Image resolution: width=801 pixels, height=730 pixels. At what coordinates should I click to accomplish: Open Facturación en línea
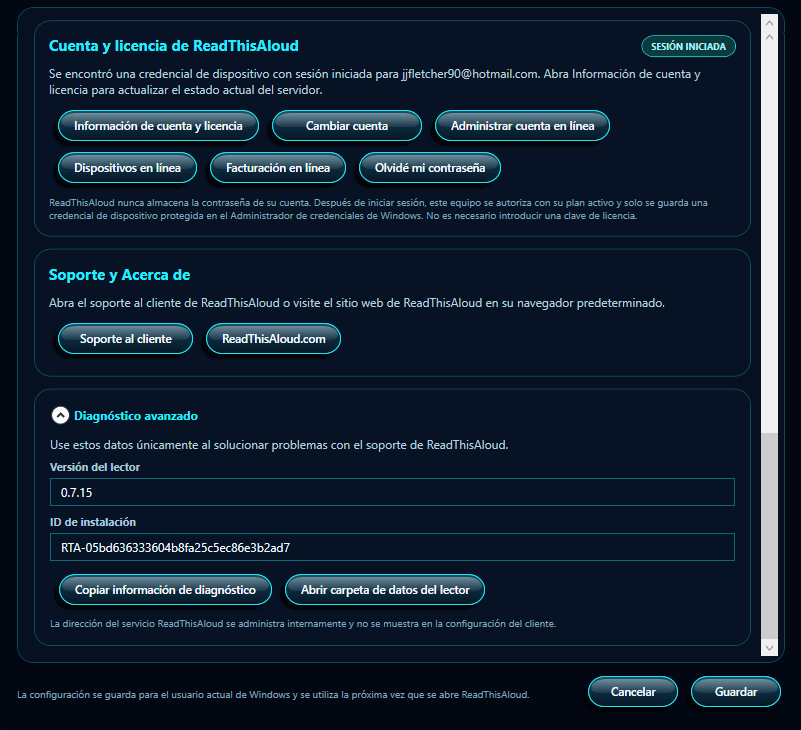click(278, 168)
